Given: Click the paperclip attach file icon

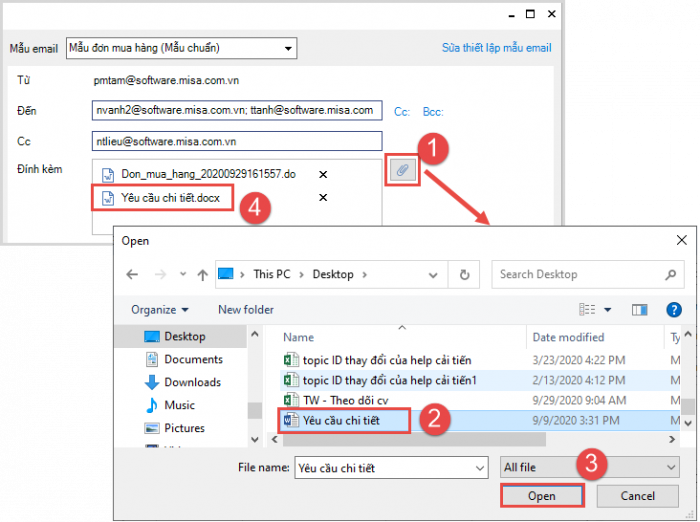Looking at the screenshot, I should (x=401, y=171).
